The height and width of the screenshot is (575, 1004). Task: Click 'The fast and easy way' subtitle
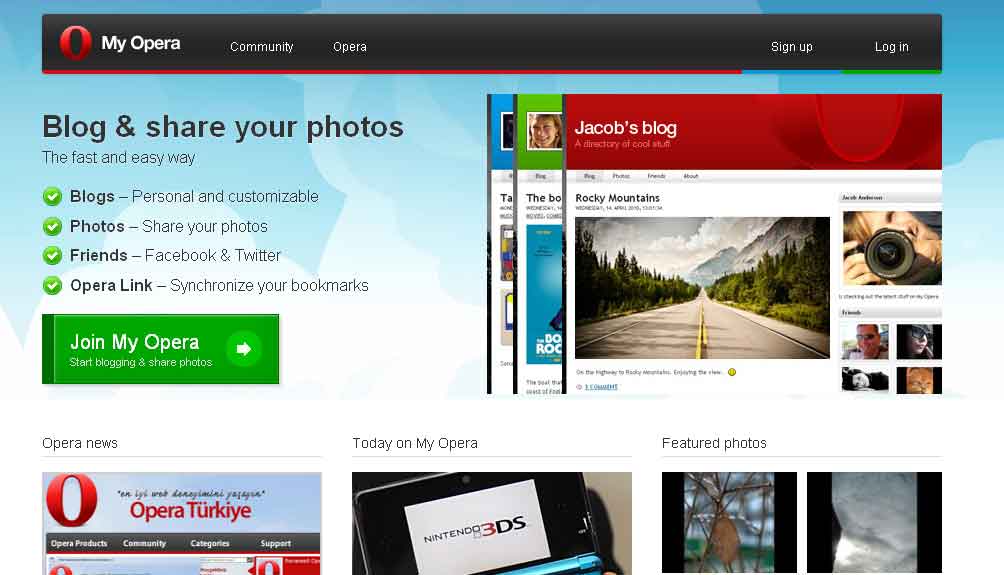(x=118, y=158)
